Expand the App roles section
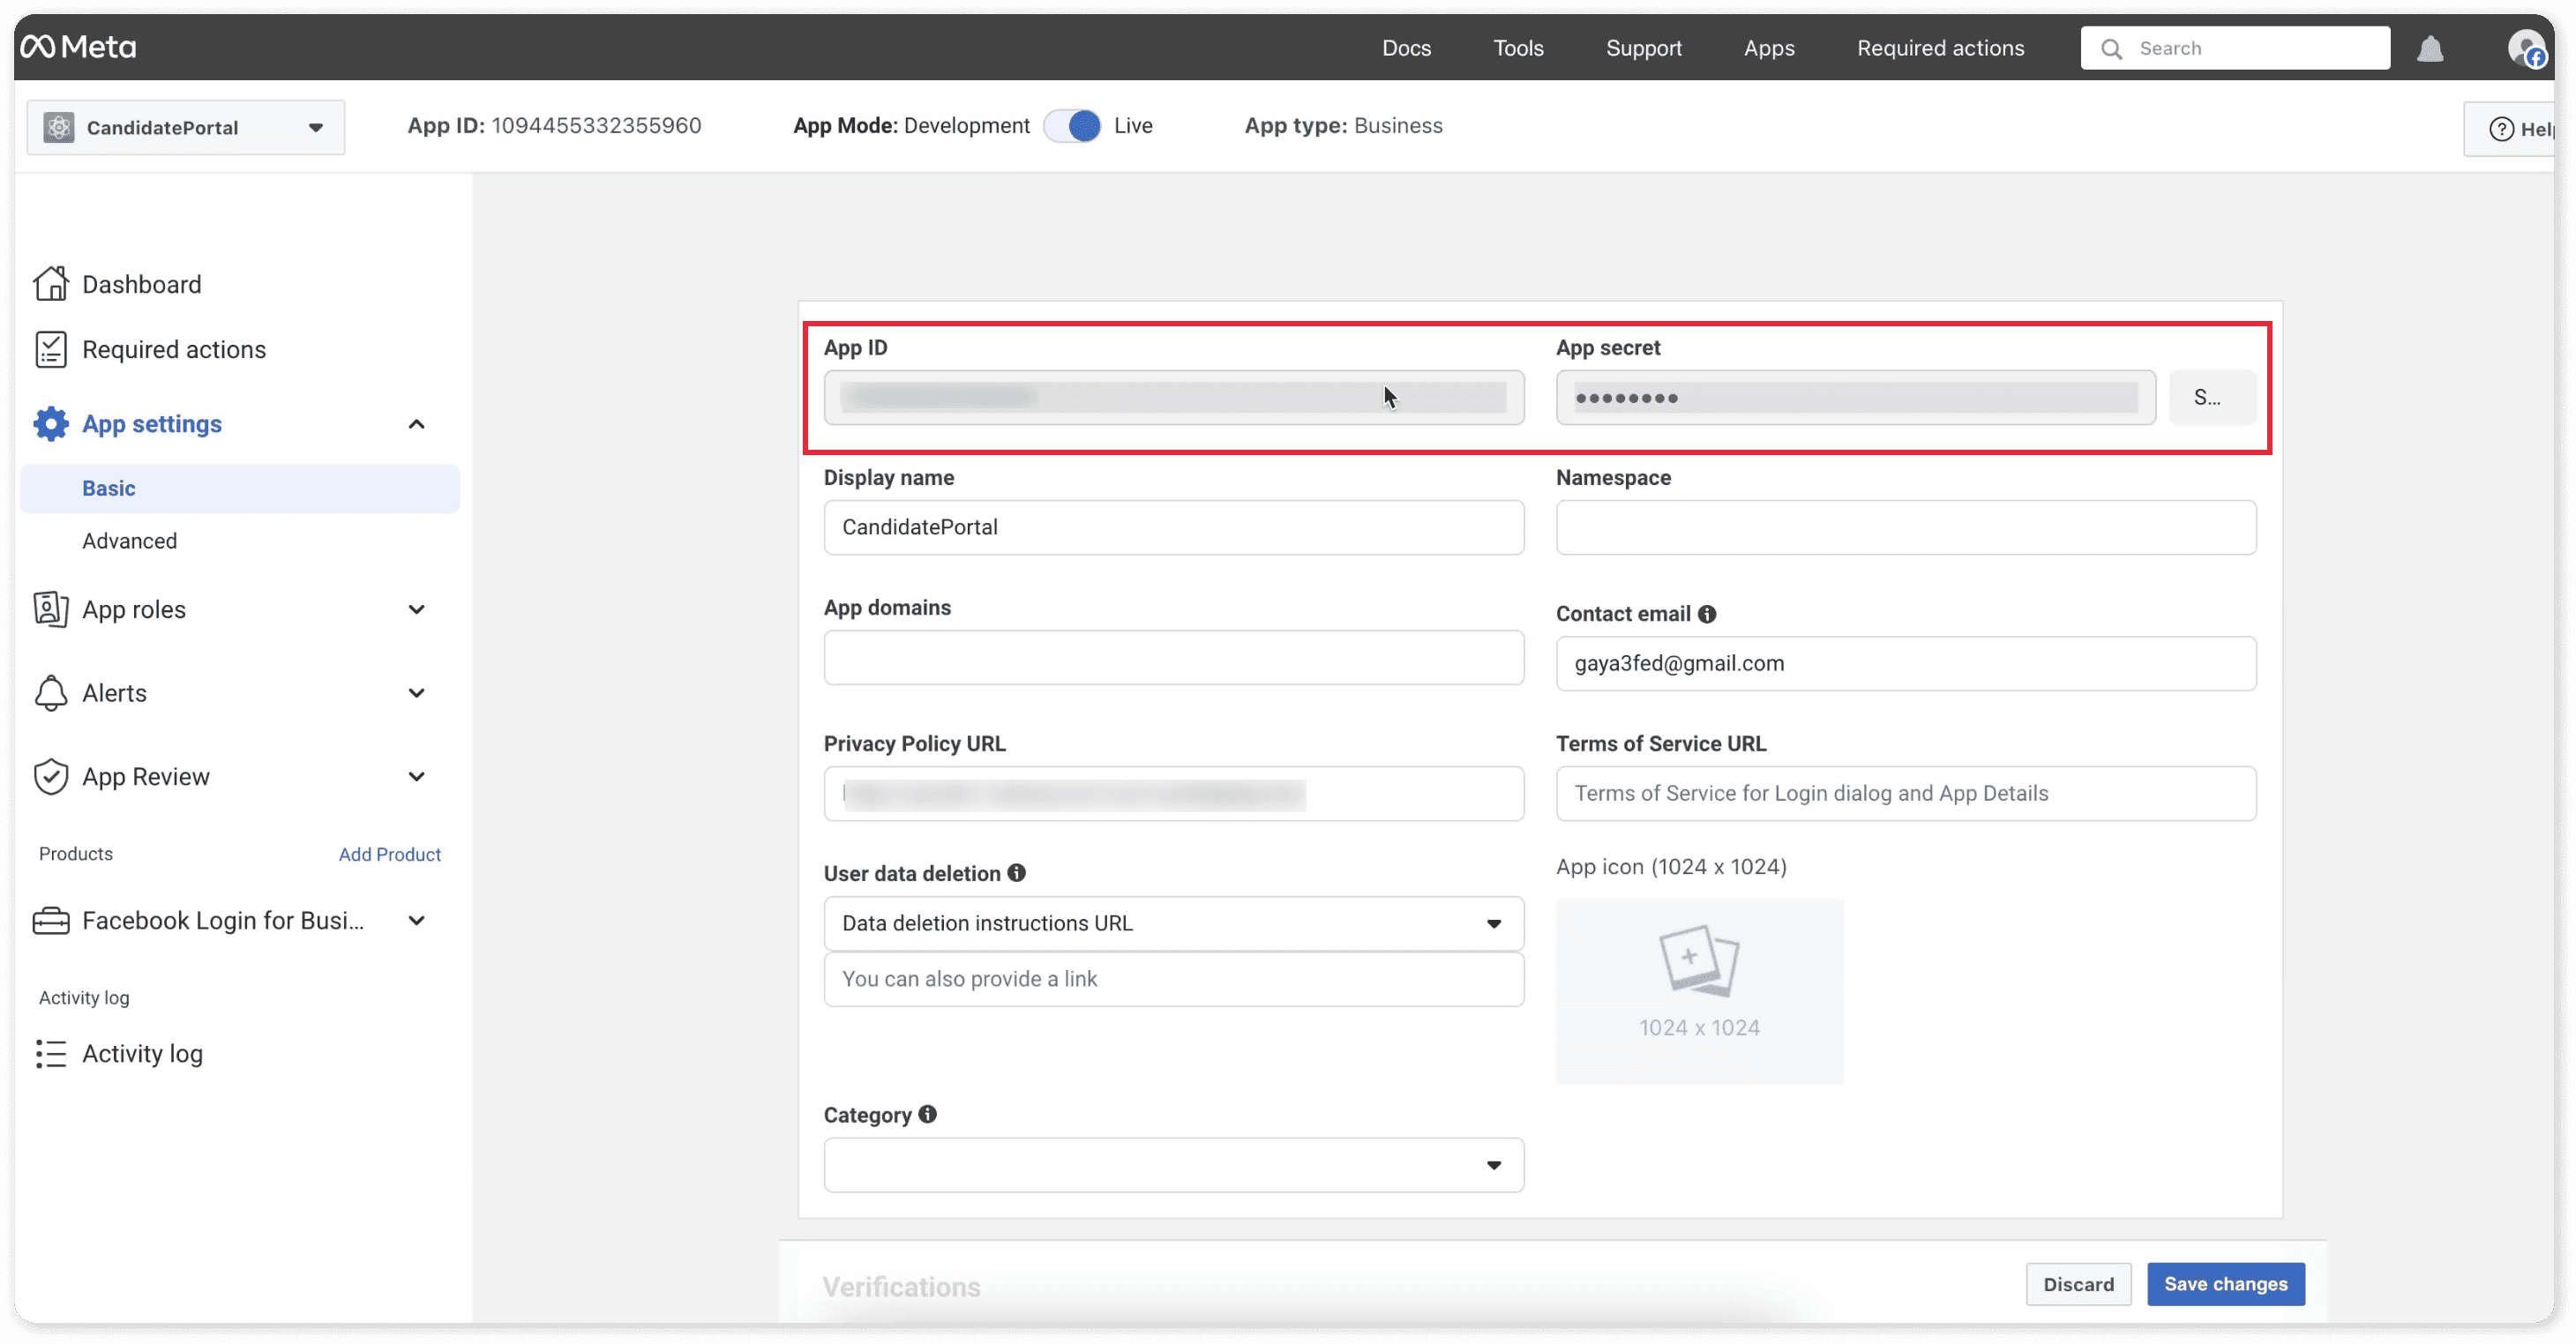This screenshot has height=1344, width=2576. pos(417,610)
